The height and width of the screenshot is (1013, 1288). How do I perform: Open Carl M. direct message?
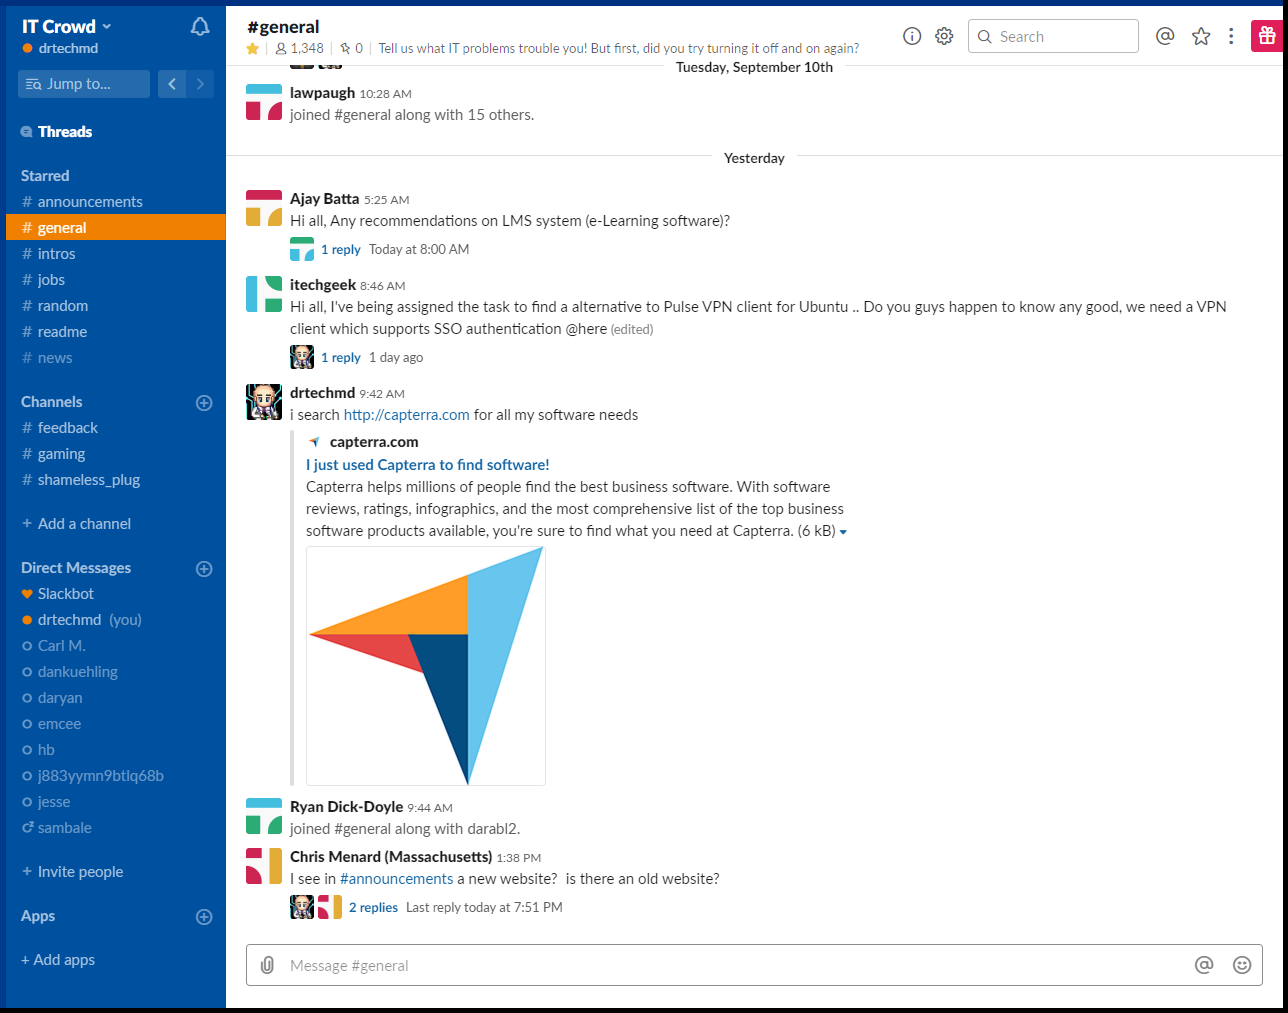(61, 646)
